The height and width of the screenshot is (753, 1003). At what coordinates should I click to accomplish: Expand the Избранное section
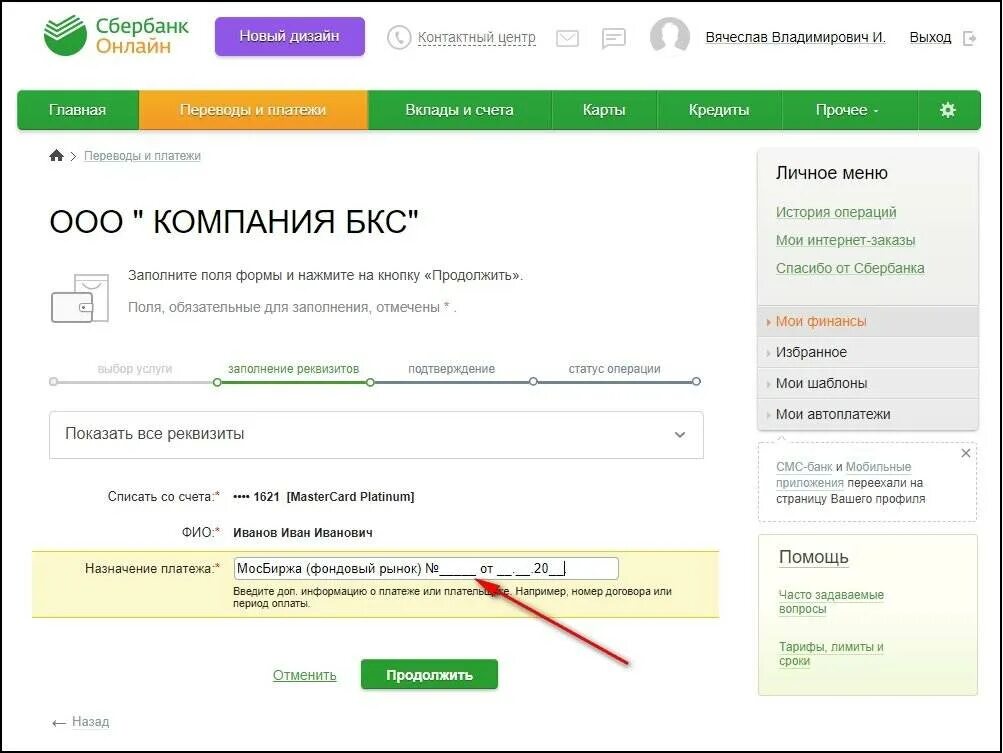868,353
